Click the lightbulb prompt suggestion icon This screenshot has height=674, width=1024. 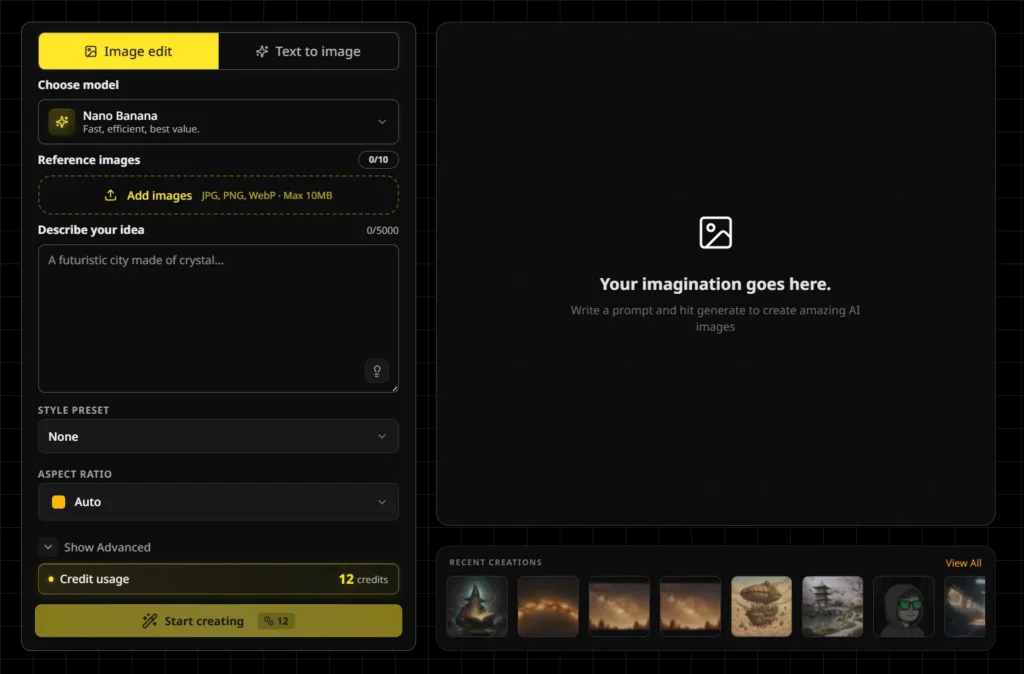[x=377, y=370]
